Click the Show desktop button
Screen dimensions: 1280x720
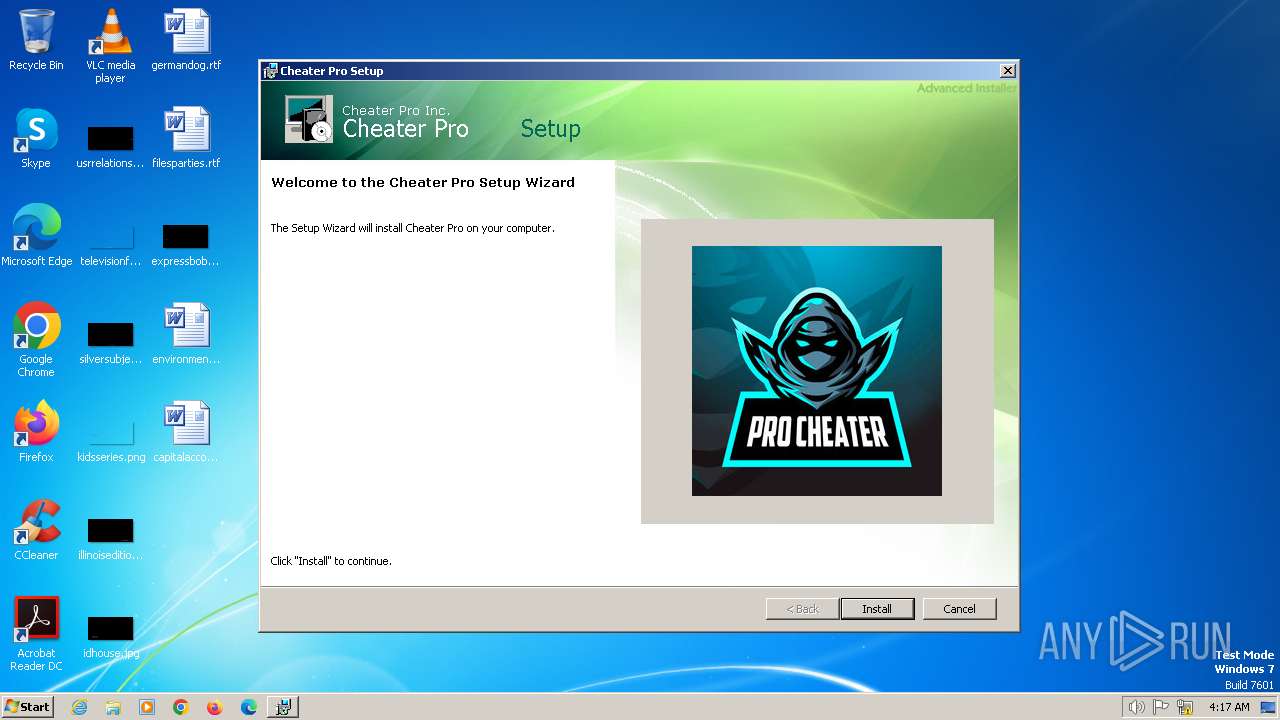1269,707
